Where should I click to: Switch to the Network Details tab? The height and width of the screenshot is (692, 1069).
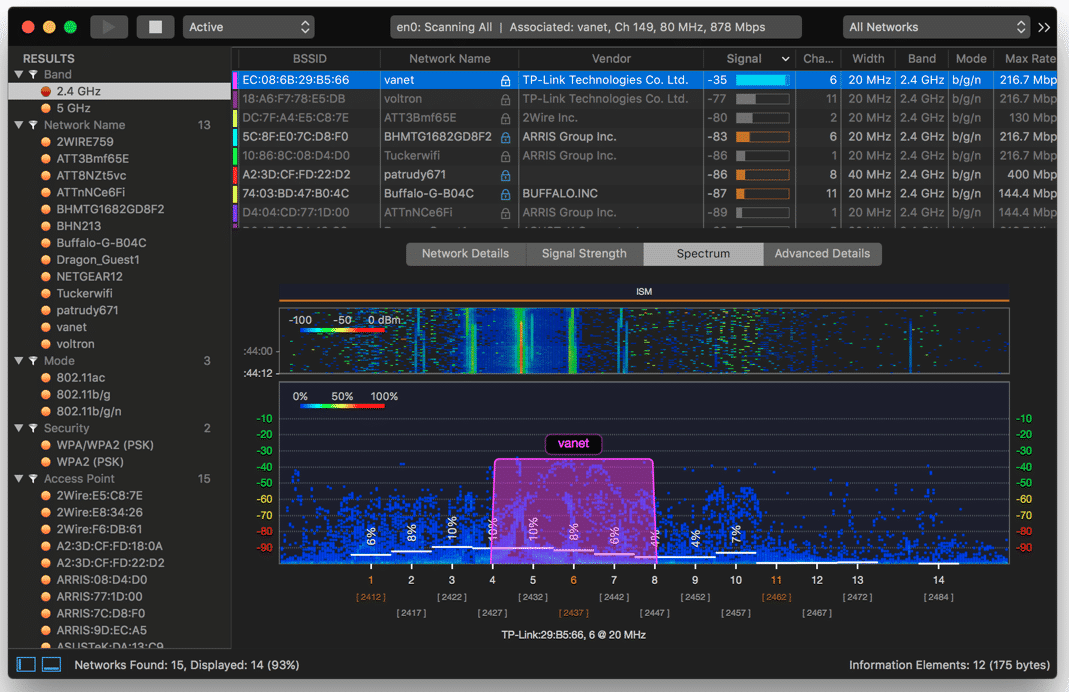pos(466,254)
